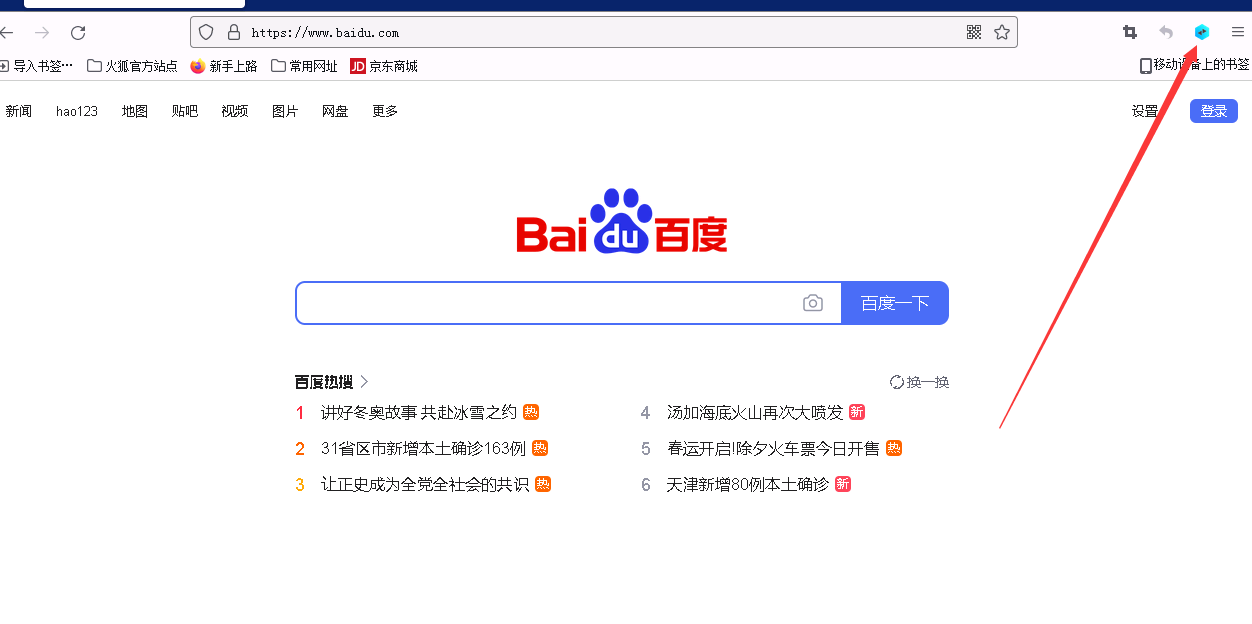Click the Firefox icon beside 新手上路
1252x624 pixels.
pyautogui.click(x=198, y=66)
